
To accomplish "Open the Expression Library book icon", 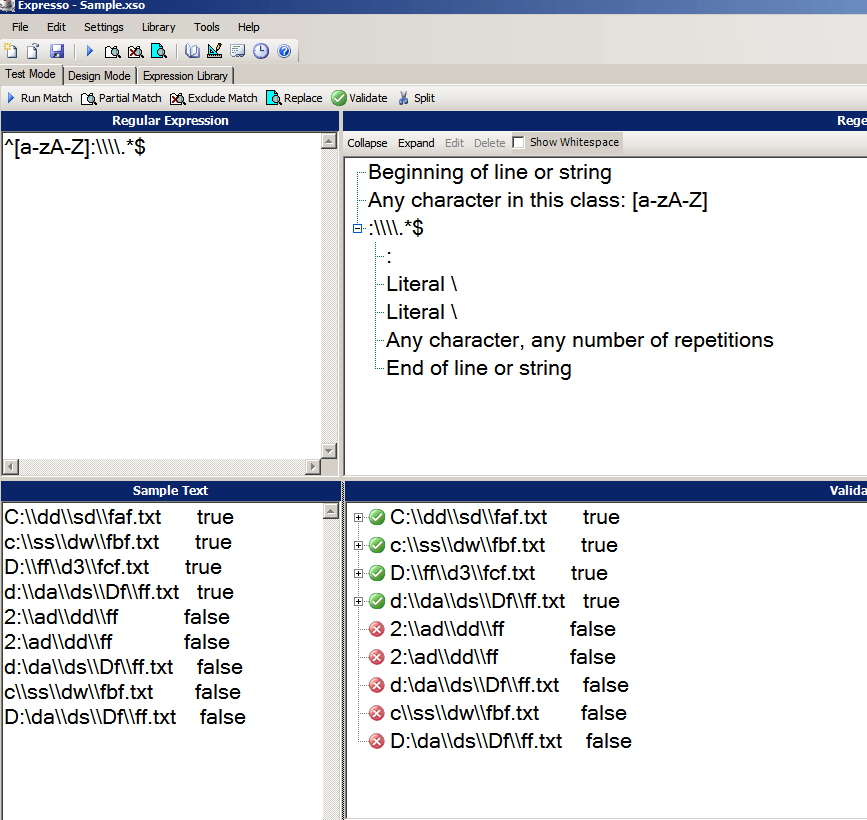I will [192, 51].
